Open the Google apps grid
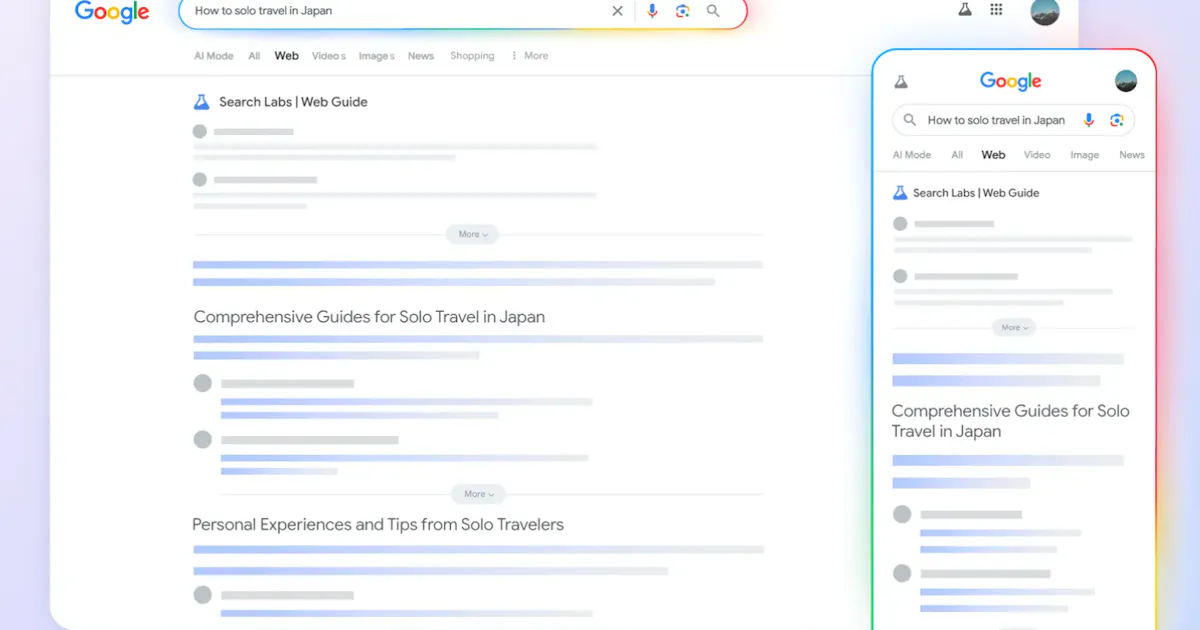The width and height of the screenshot is (1200, 630). [x=996, y=9]
